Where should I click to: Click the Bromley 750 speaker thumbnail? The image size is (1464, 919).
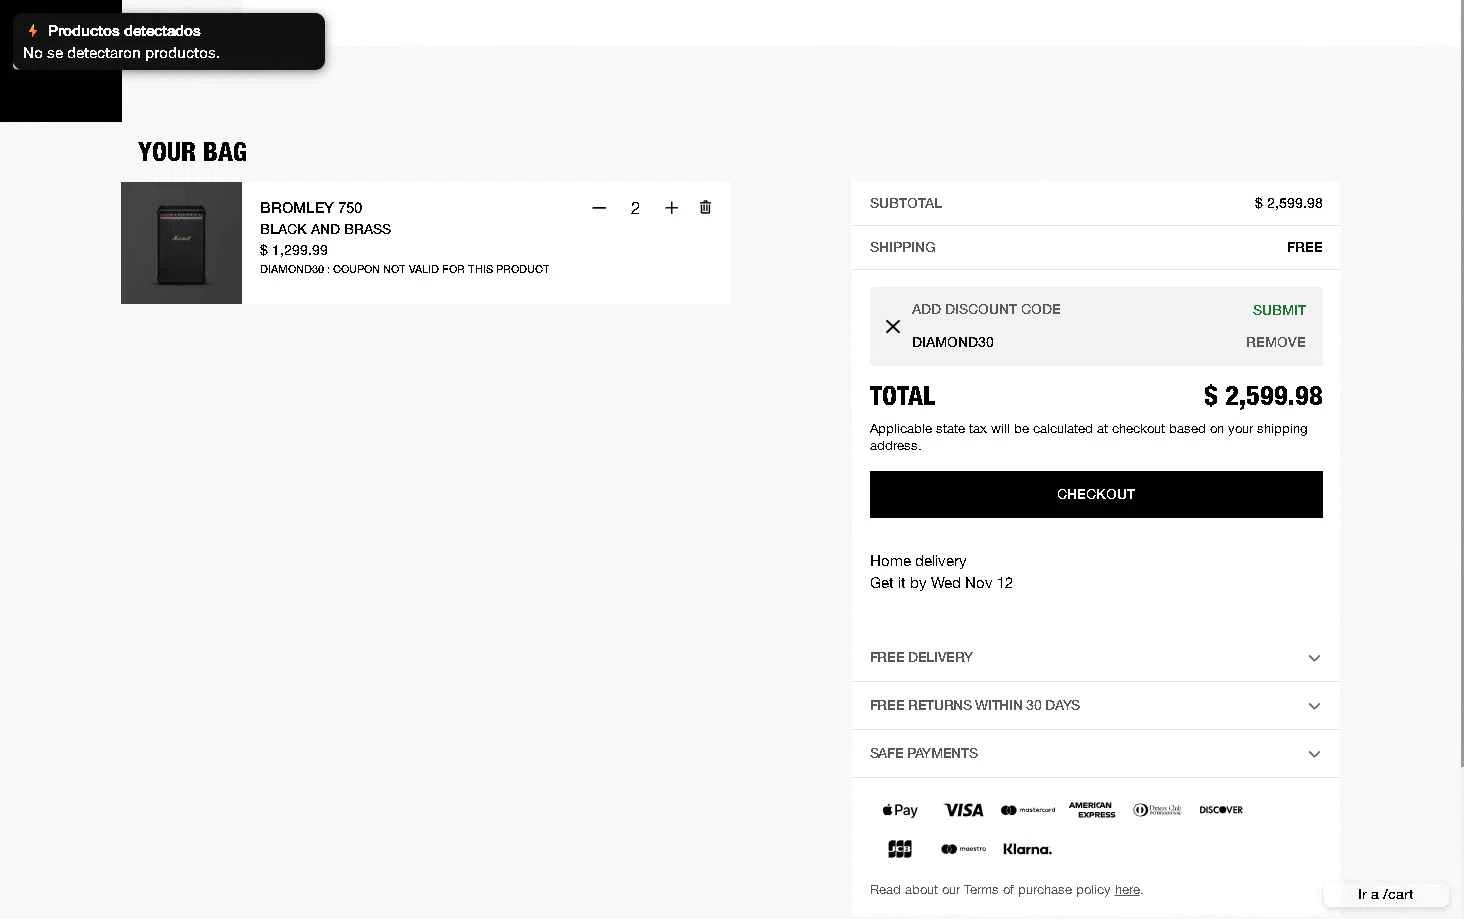click(181, 243)
